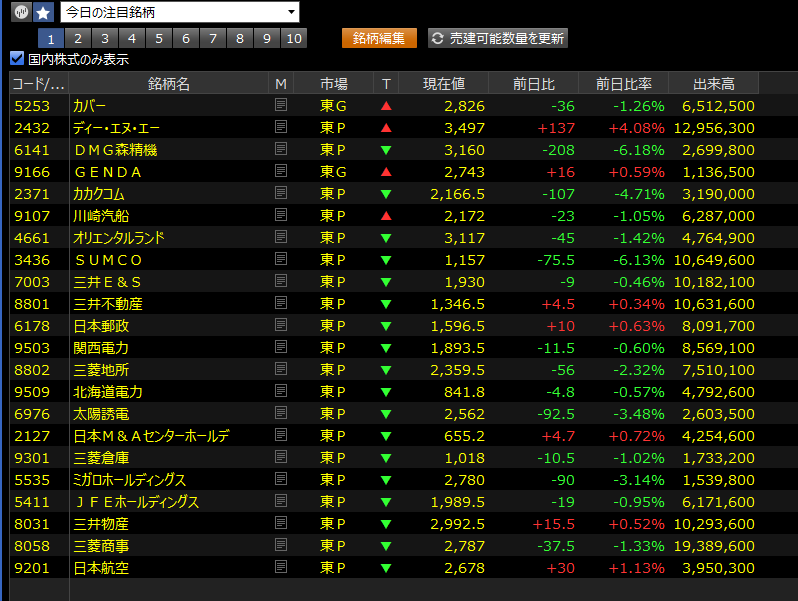Click GENDA market 東G cell
Viewport: 798px width, 601px height.
pyautogui.click(x=333, y=172)
